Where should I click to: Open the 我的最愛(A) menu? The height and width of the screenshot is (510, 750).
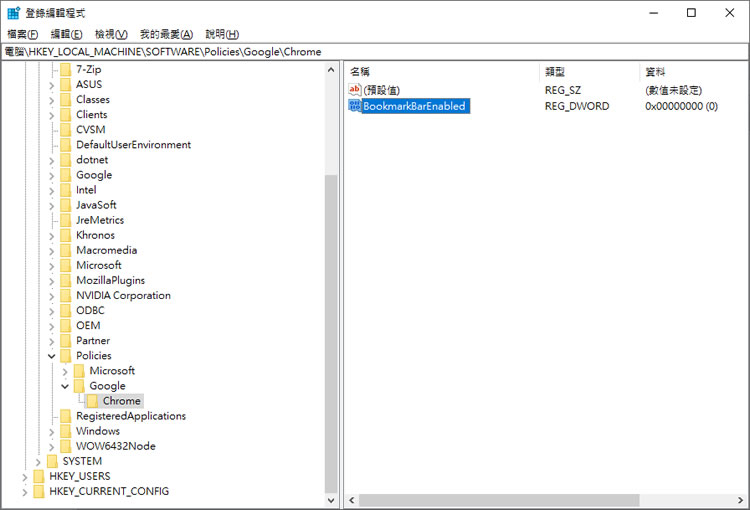click(166, 34)
